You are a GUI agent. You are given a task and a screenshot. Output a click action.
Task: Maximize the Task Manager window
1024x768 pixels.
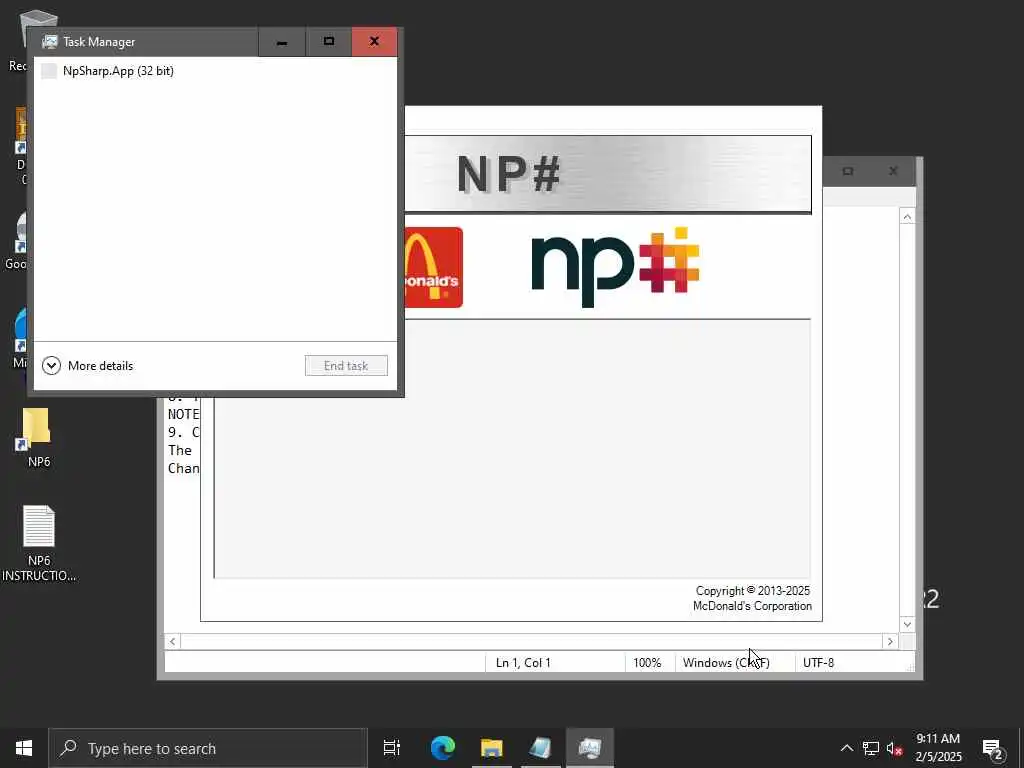coord(328,42)
